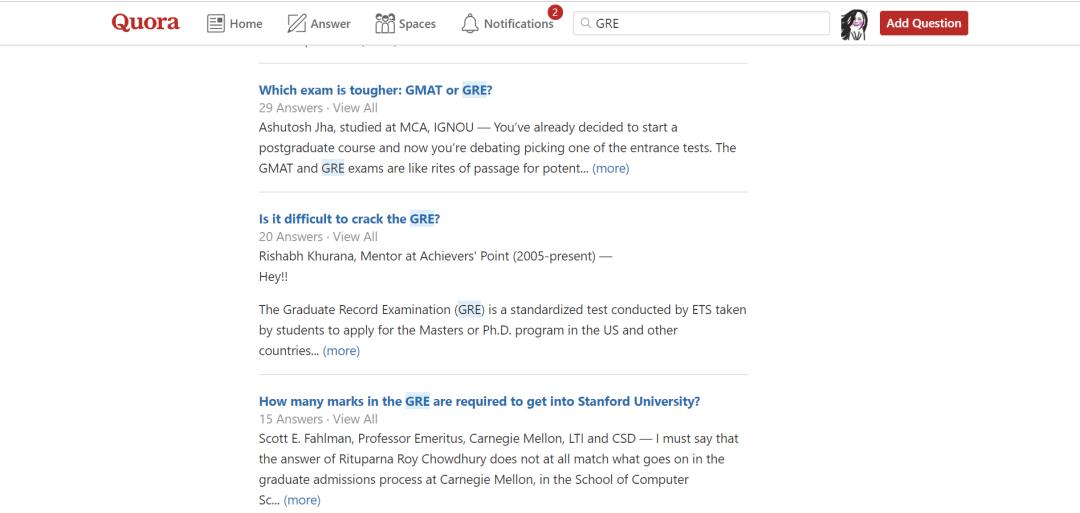Go to the Home tab label
The width and height of the screenshot is (1080, 513).
[x=246, y=24]
